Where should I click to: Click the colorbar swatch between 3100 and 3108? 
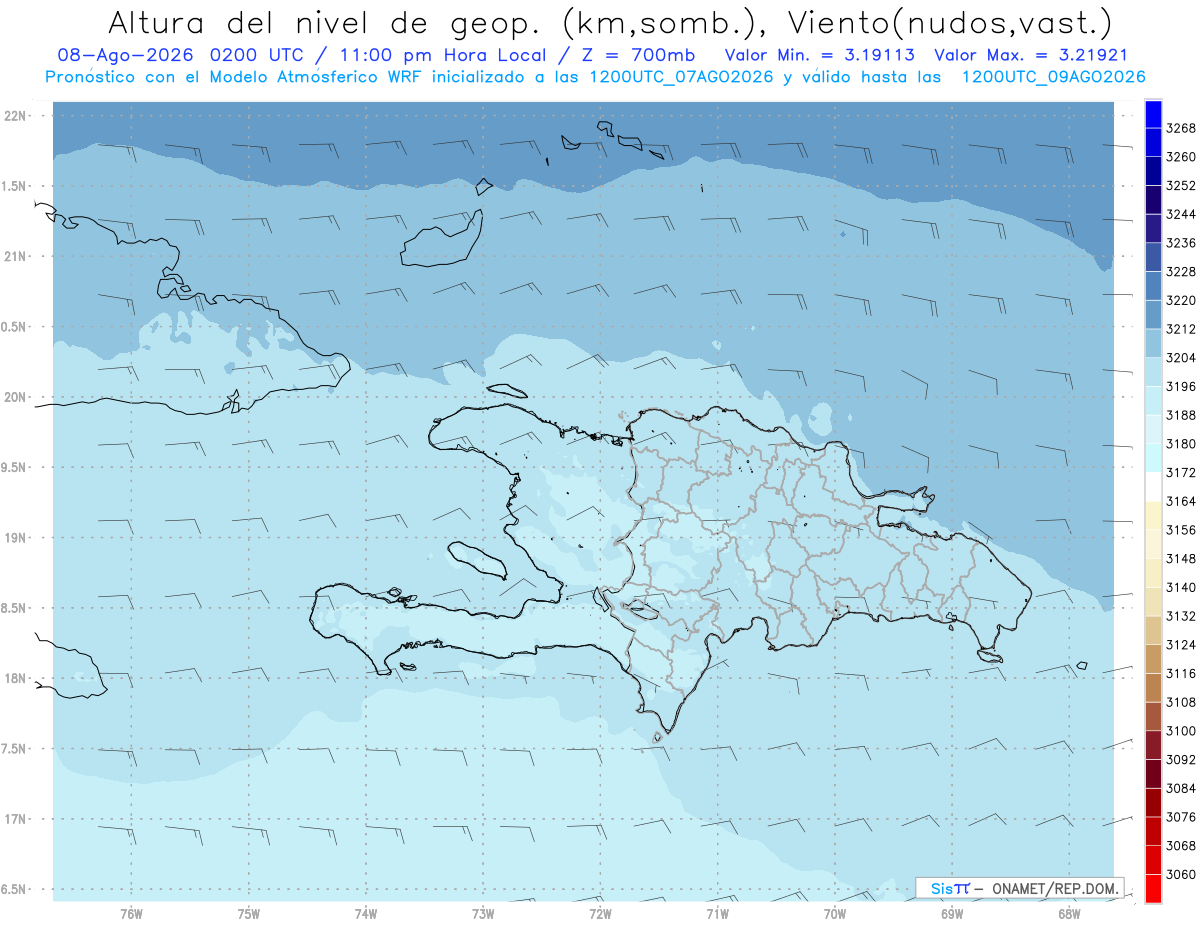(1152, 716)
